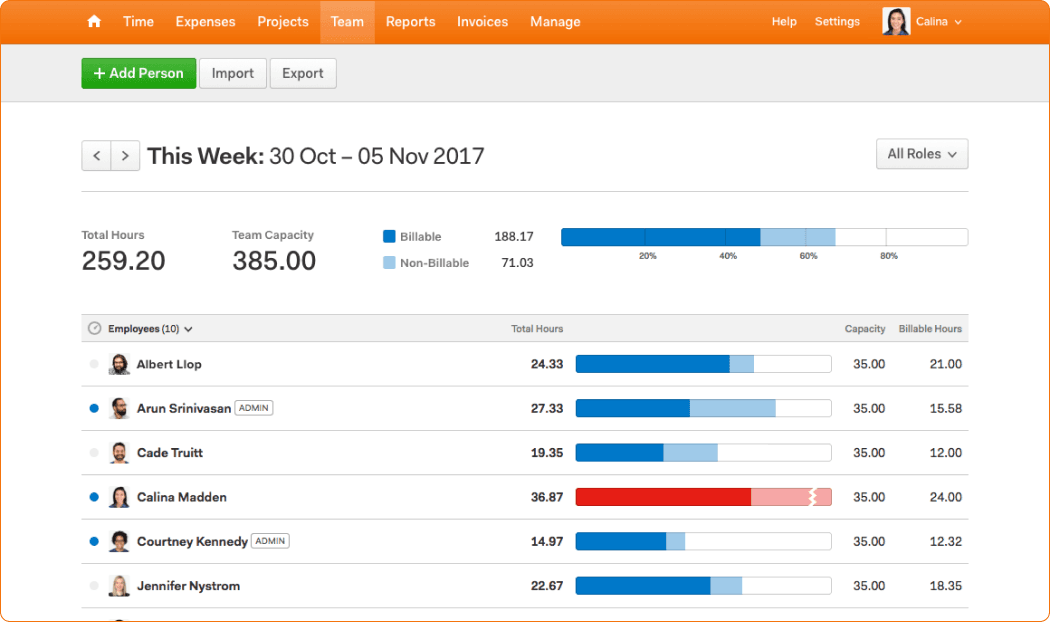The width and height of the screenshot is (1050, 622).
Task: Click the blue status dot beside Arun Srinivasan
Action: [94, 408]
